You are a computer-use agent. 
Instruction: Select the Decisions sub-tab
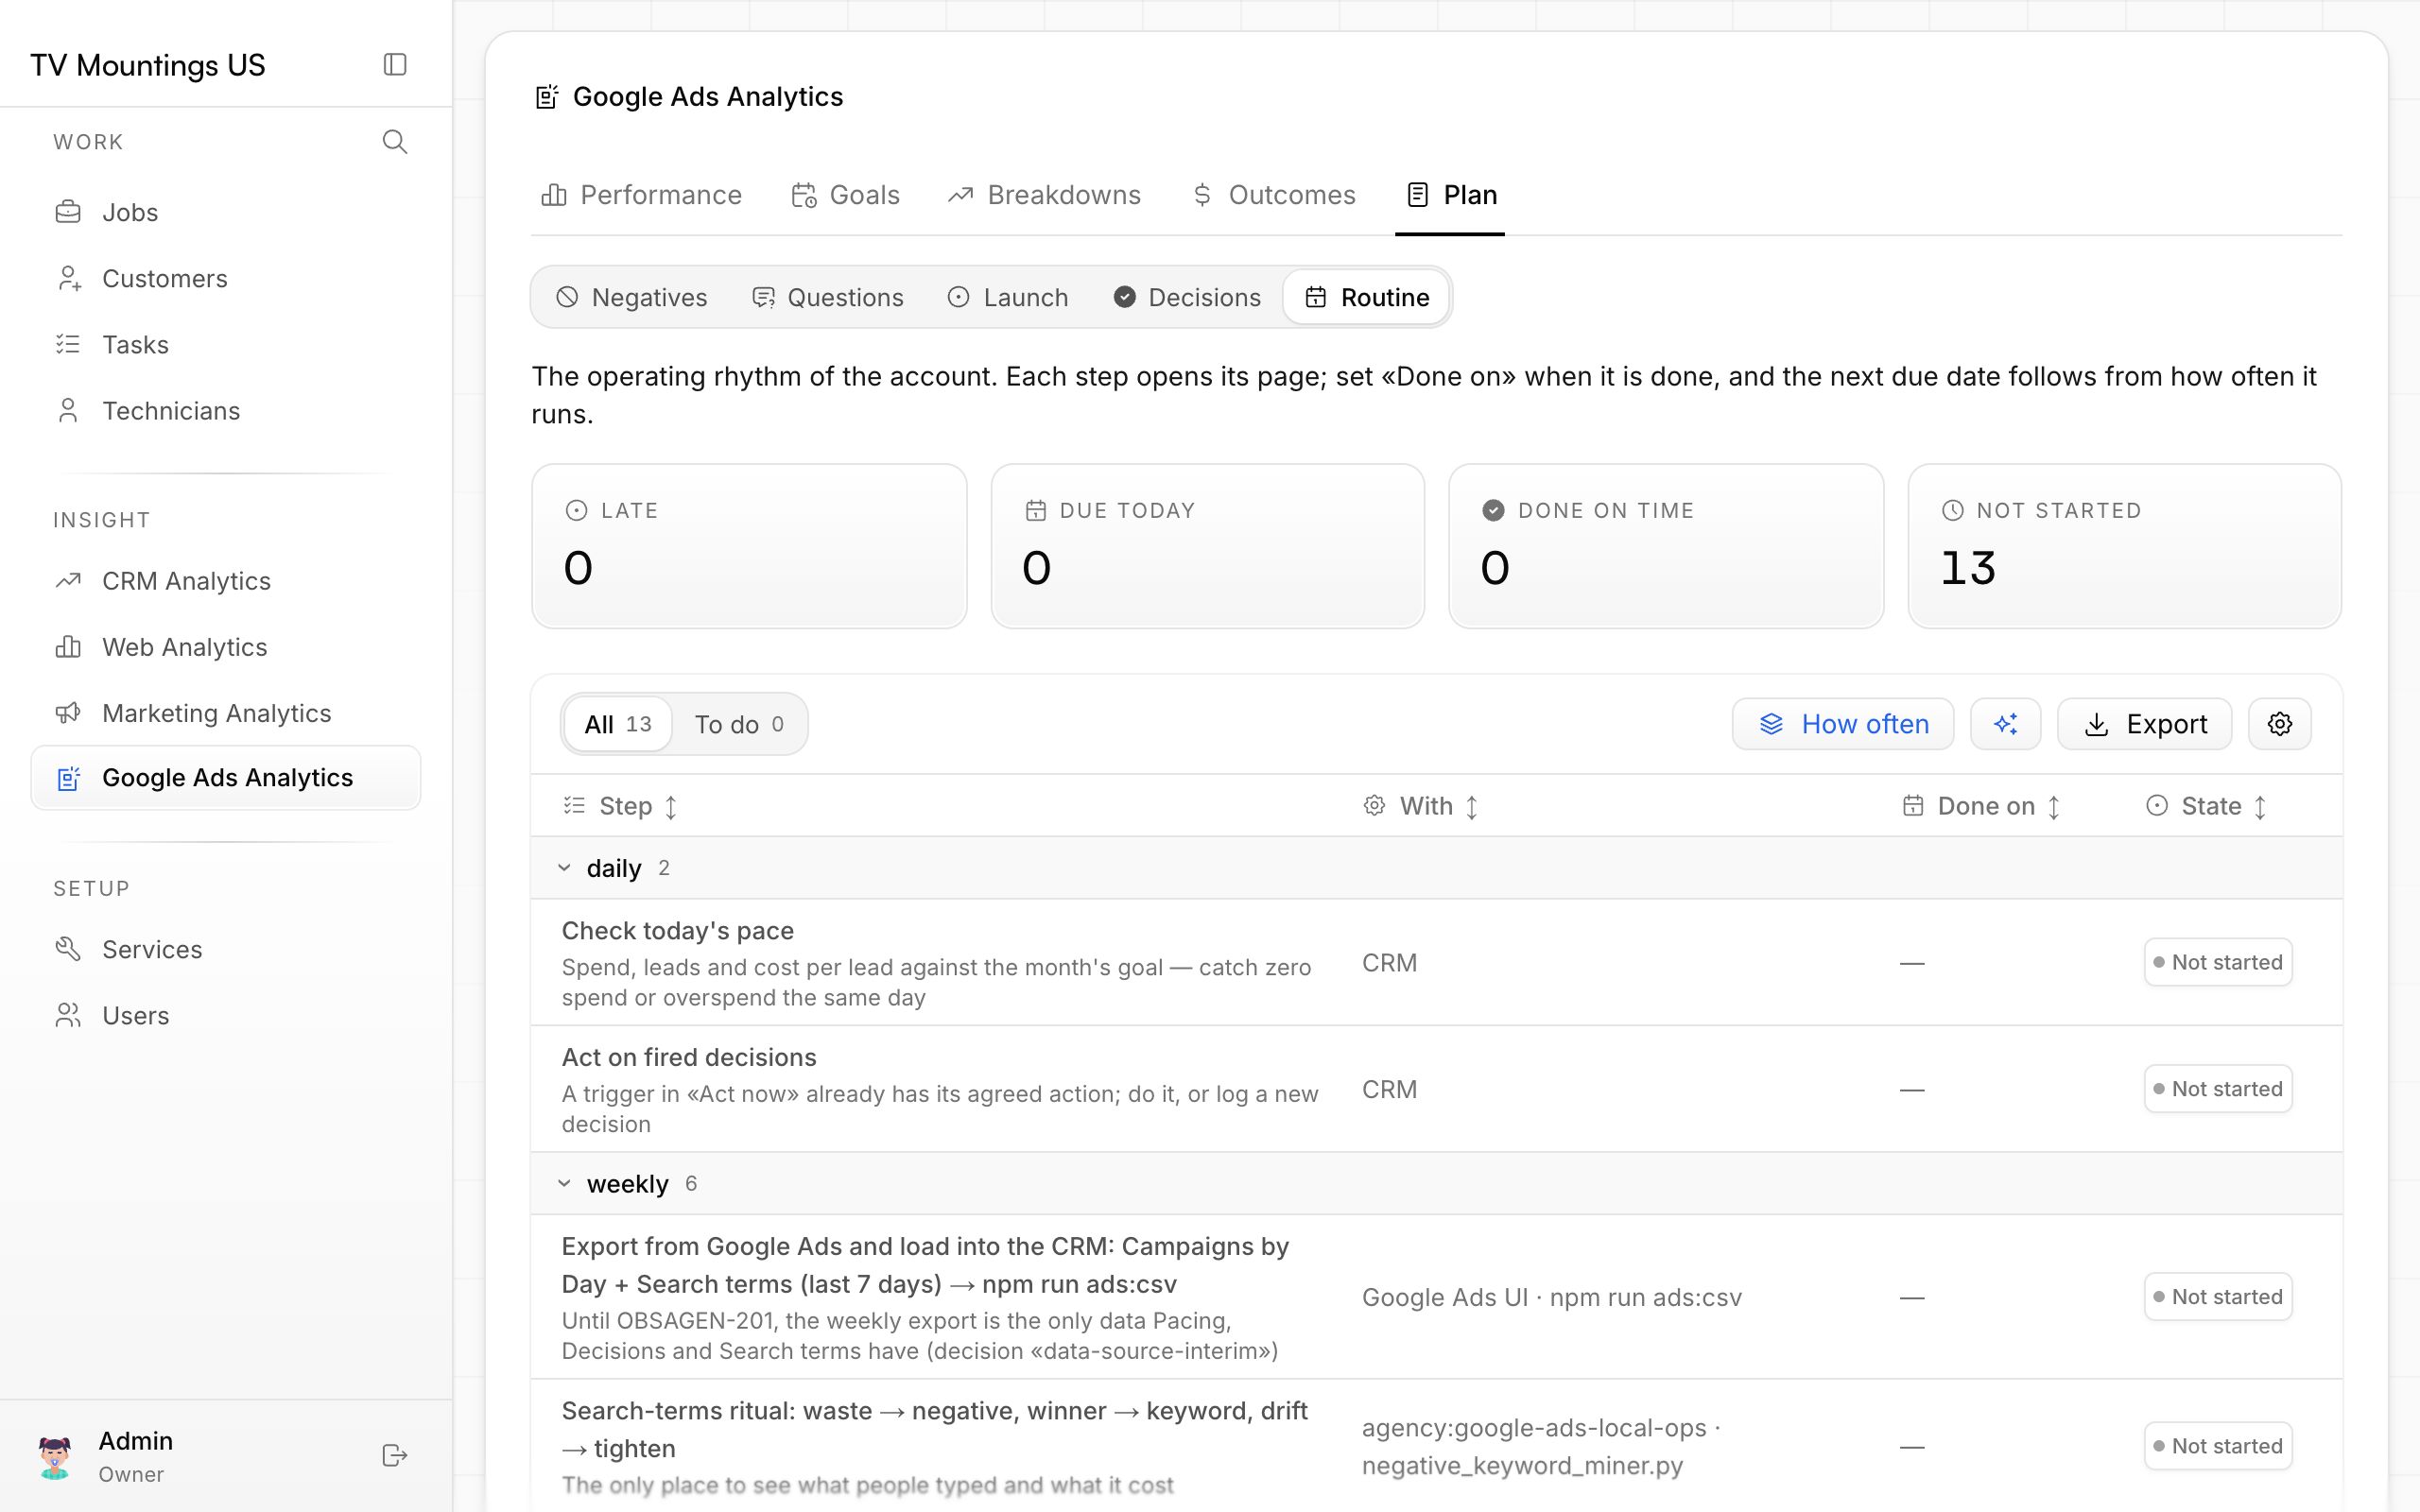[x=1187, y=297]
